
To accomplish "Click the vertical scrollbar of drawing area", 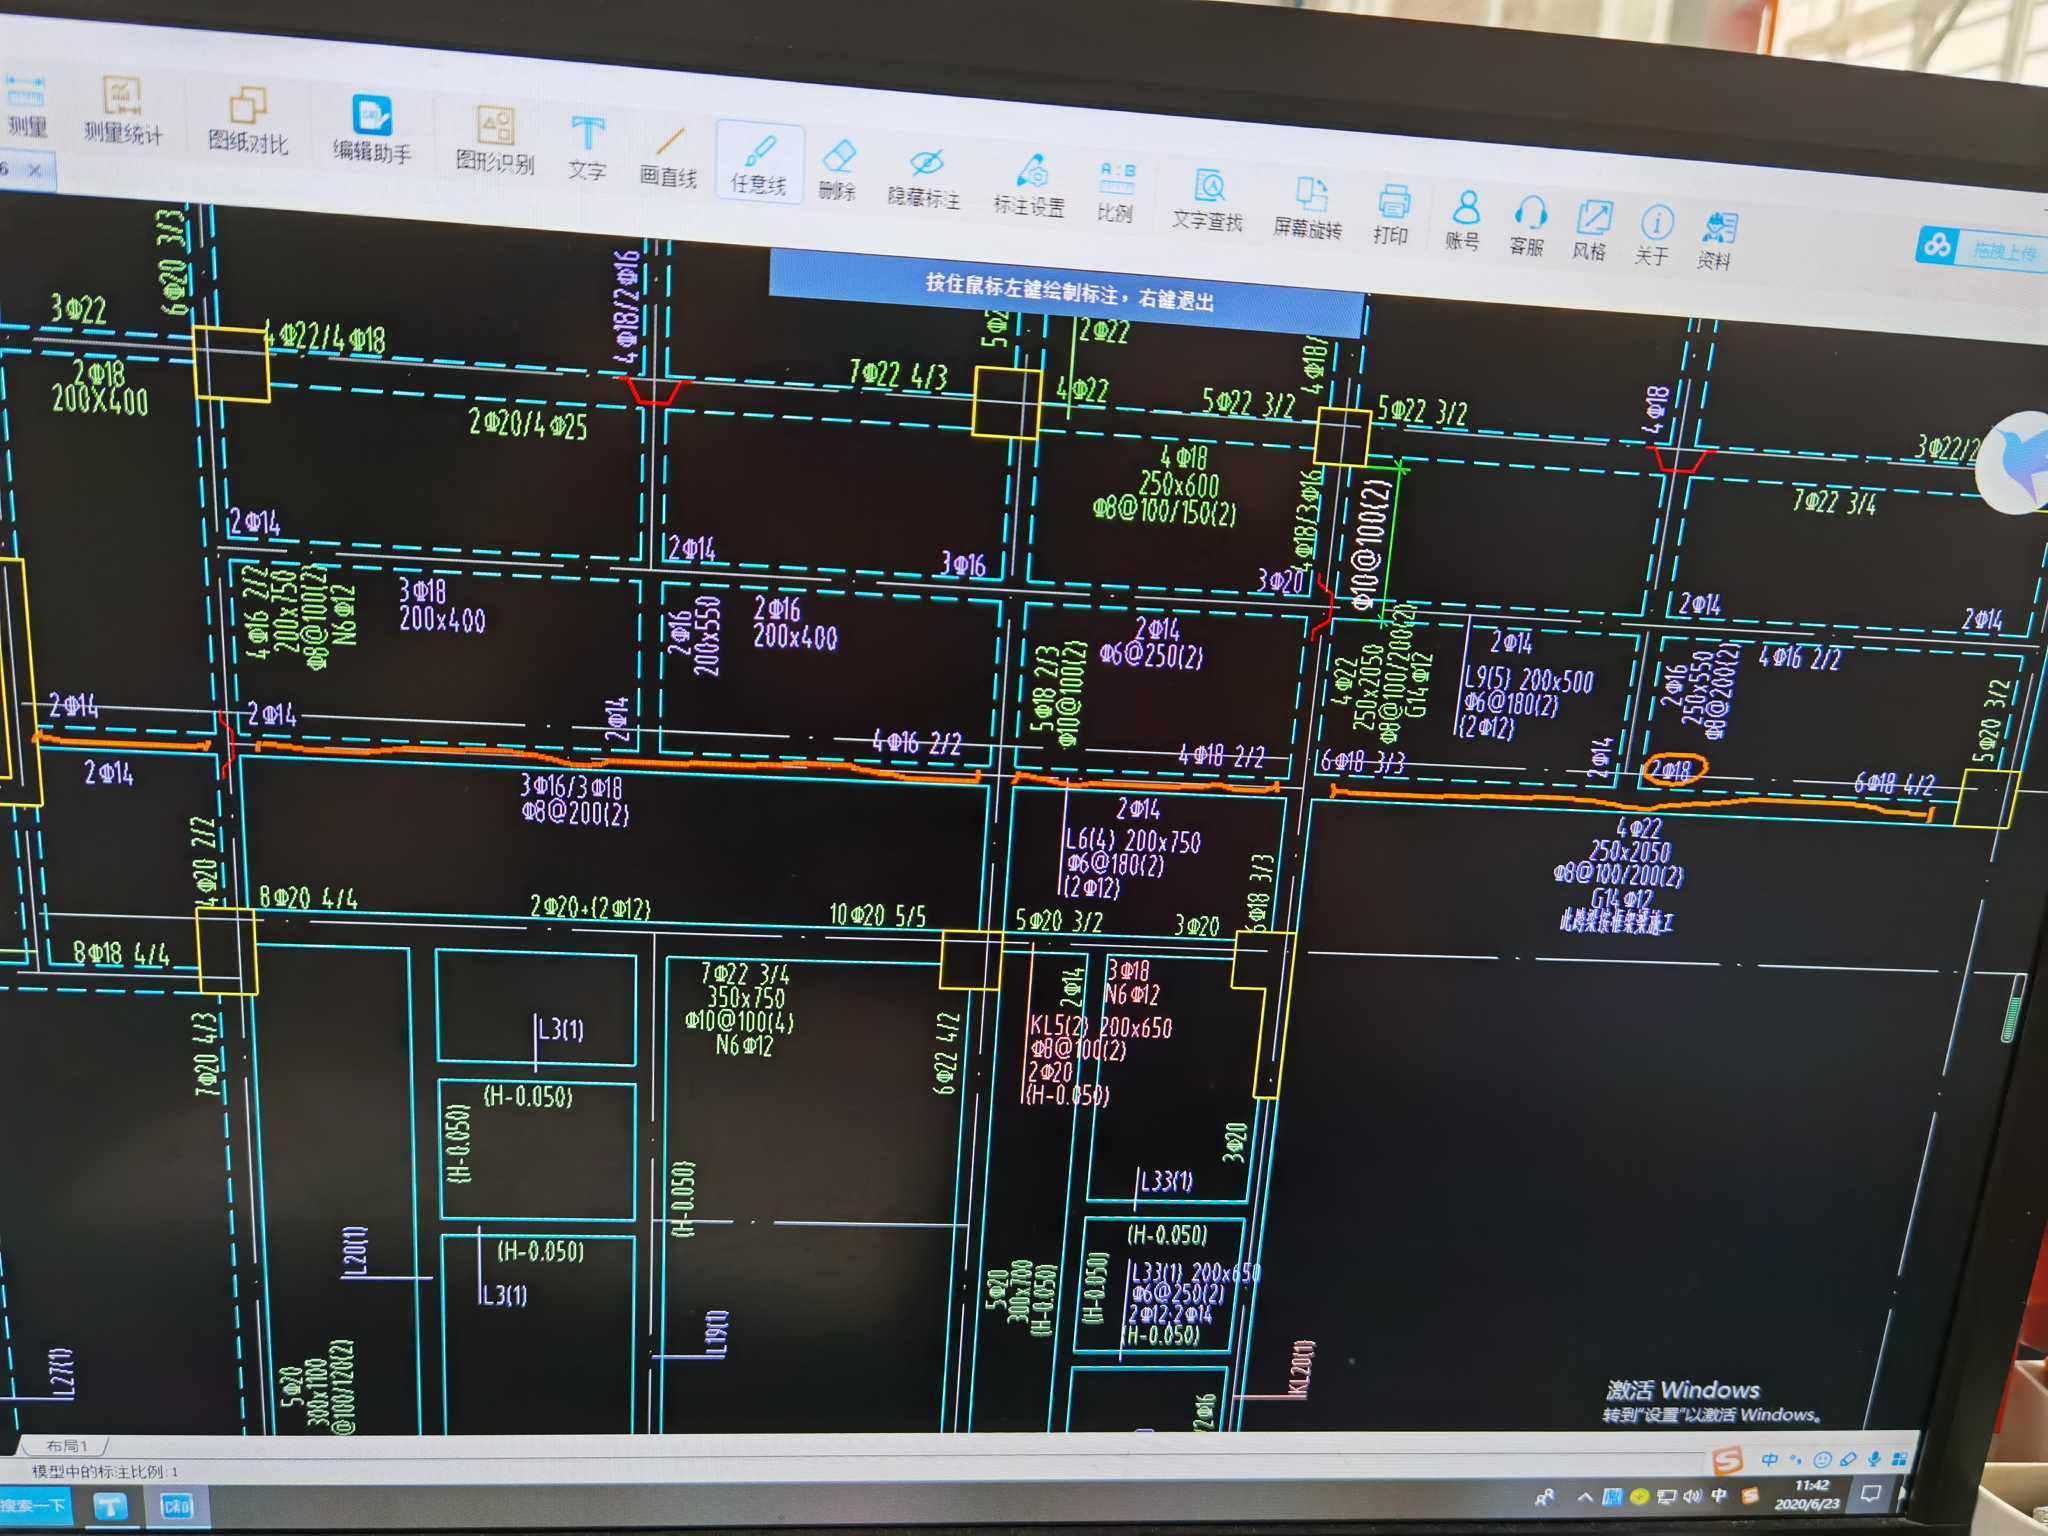I will [2012, 1008].
